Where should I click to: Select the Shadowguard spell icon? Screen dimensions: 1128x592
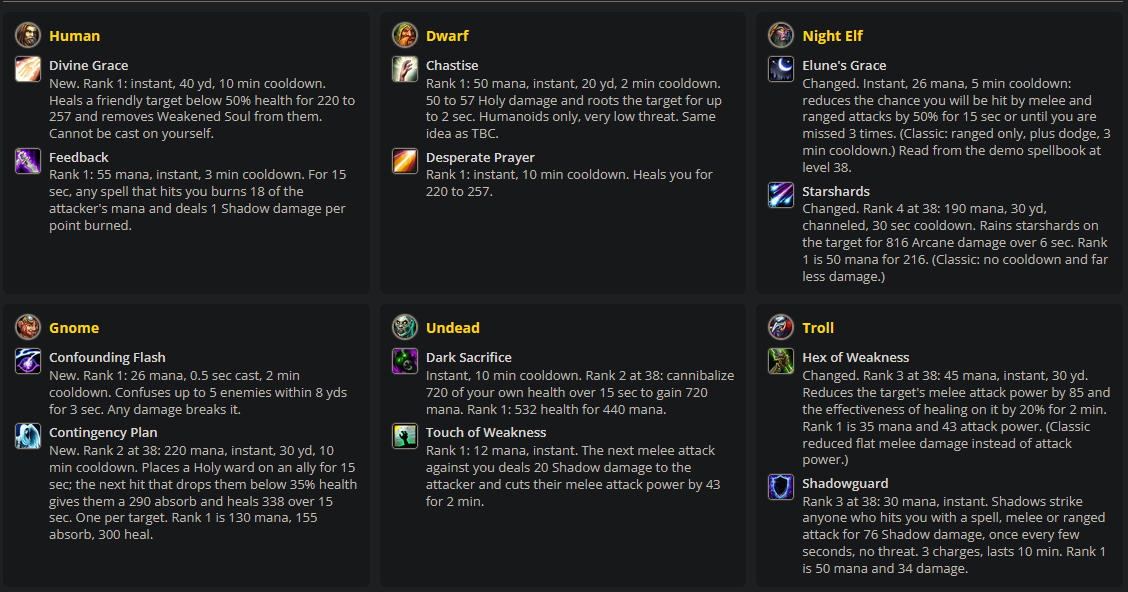tap(781, 487)
